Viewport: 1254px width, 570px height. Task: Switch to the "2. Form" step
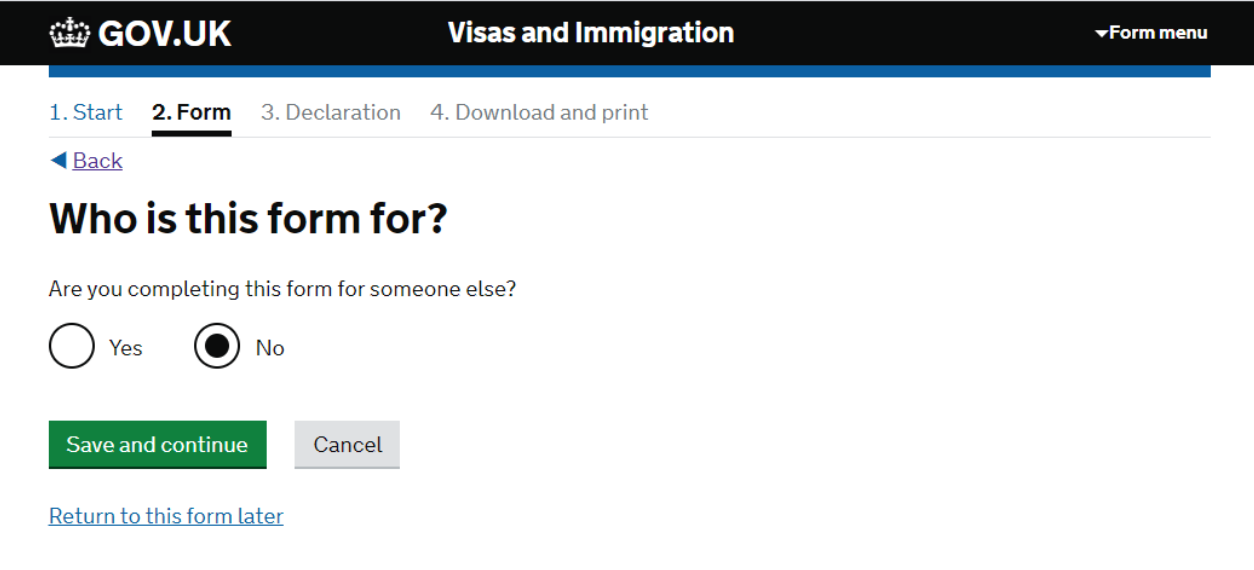coord(191,112)
